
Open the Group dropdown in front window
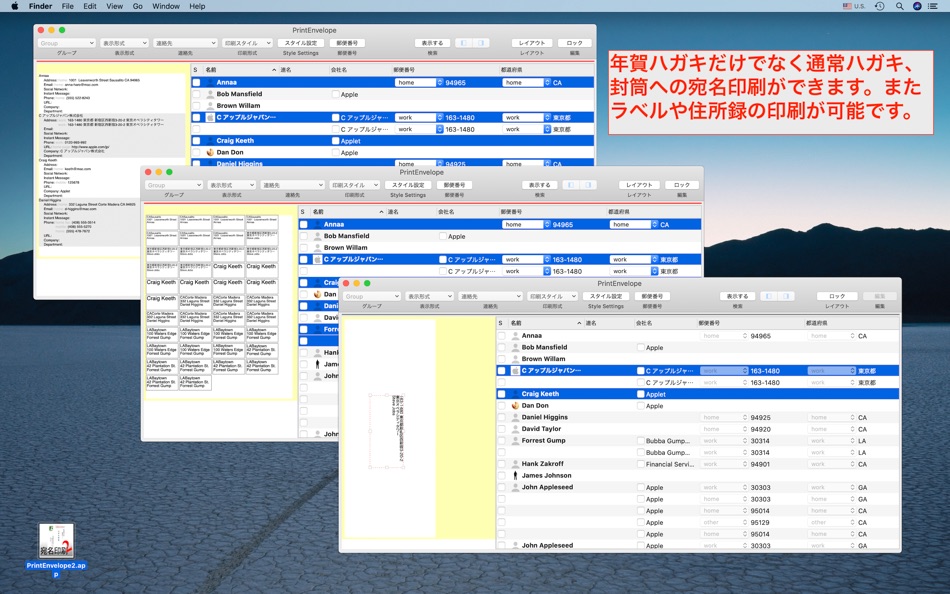[x=370, y=296]
